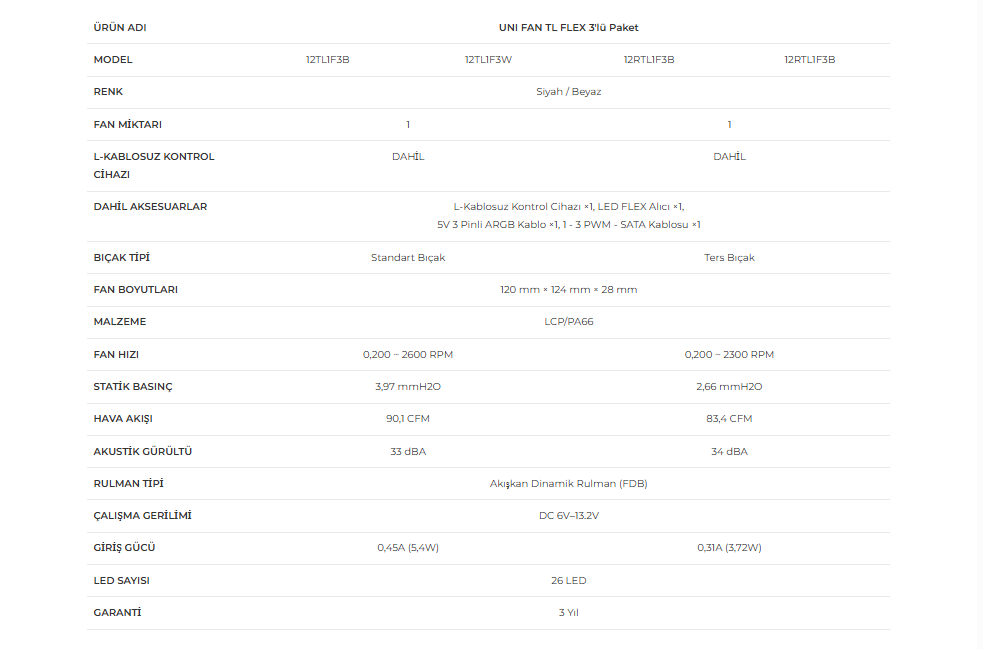Select the 3,97 mmH2O static pressure value
The height and width of the screenshot is (649, 983).
click(x=408, y=386)
